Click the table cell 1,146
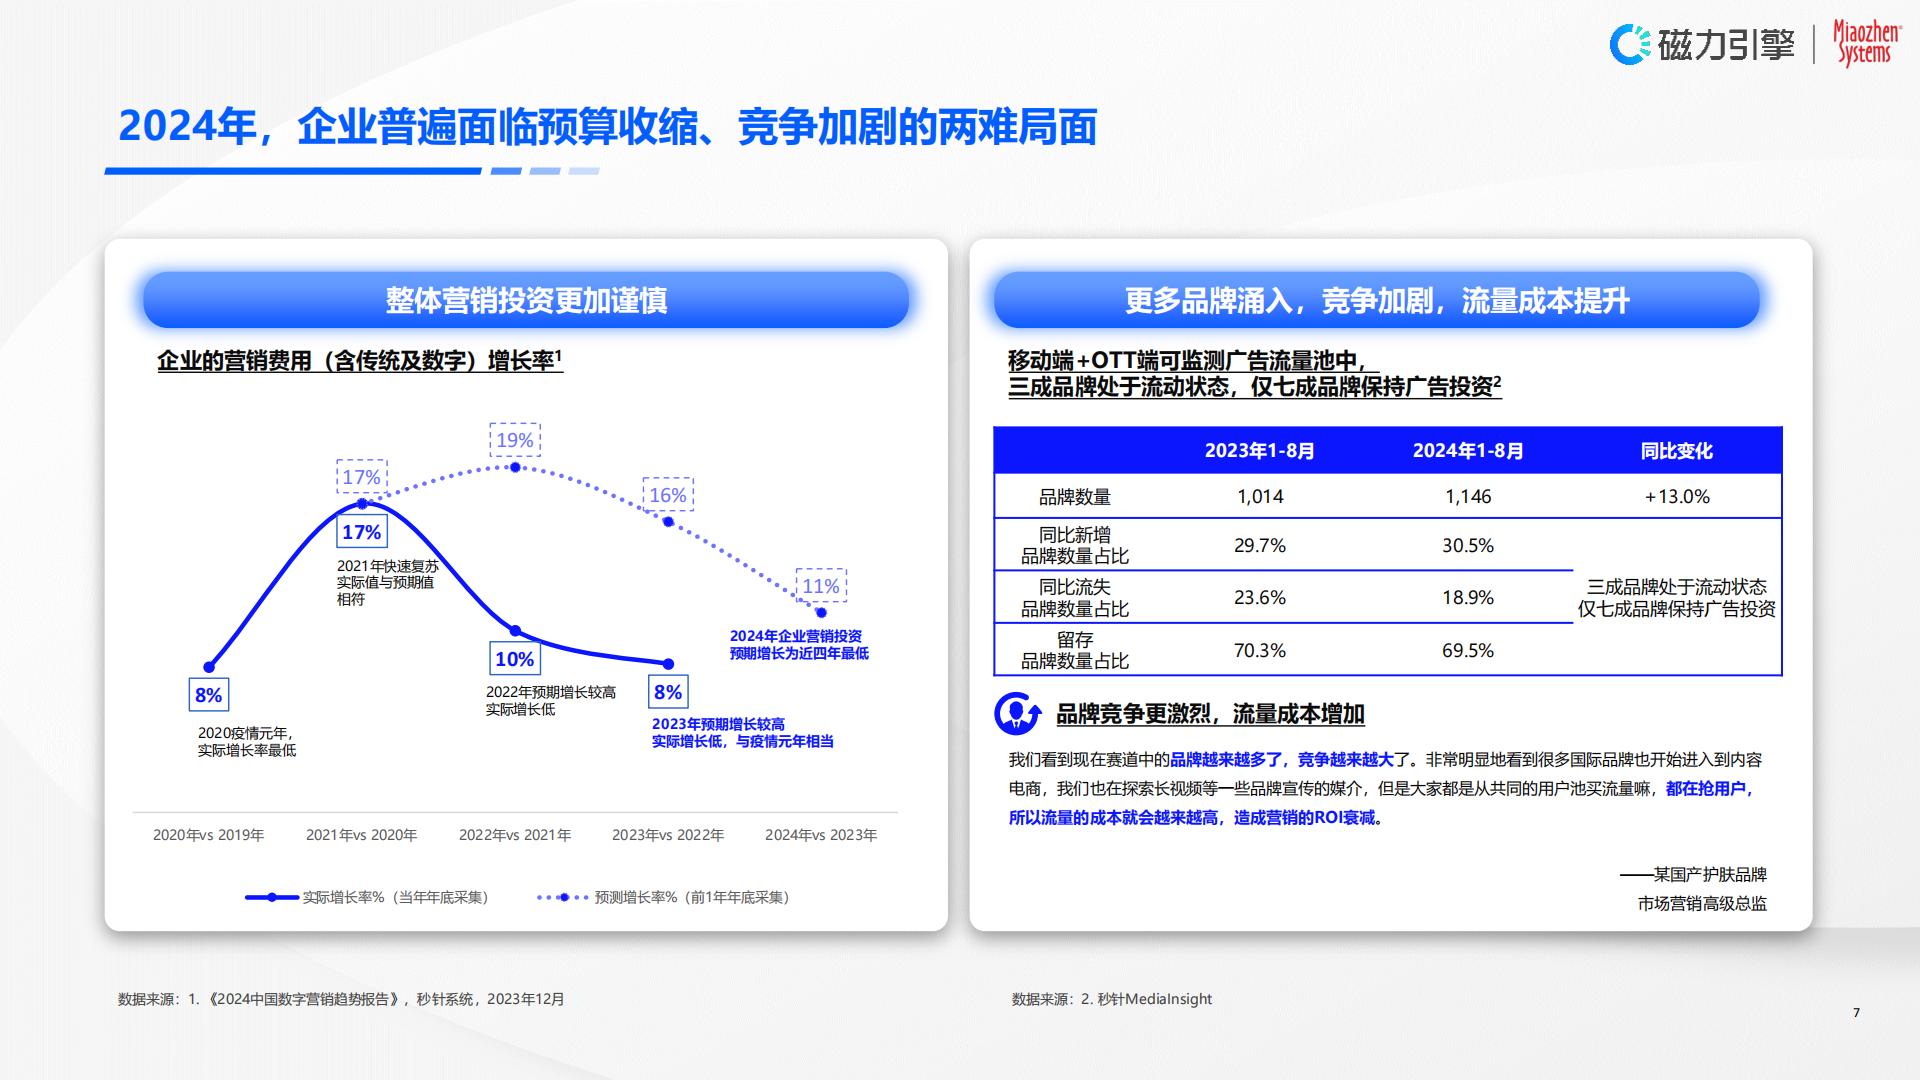Image resolution: width=1920 pixels, height=1080 pixels. point(1468,497)
